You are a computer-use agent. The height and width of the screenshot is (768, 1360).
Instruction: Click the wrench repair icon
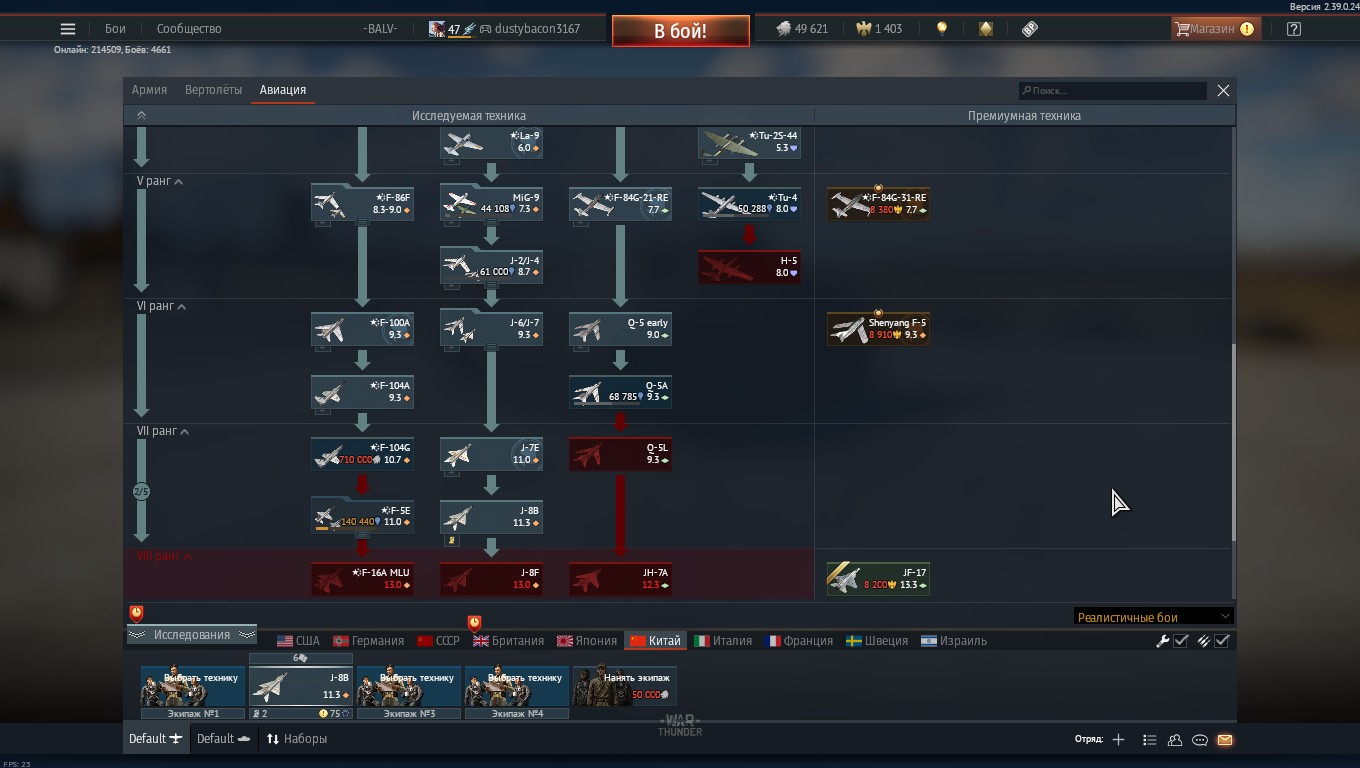[1162, 641]
